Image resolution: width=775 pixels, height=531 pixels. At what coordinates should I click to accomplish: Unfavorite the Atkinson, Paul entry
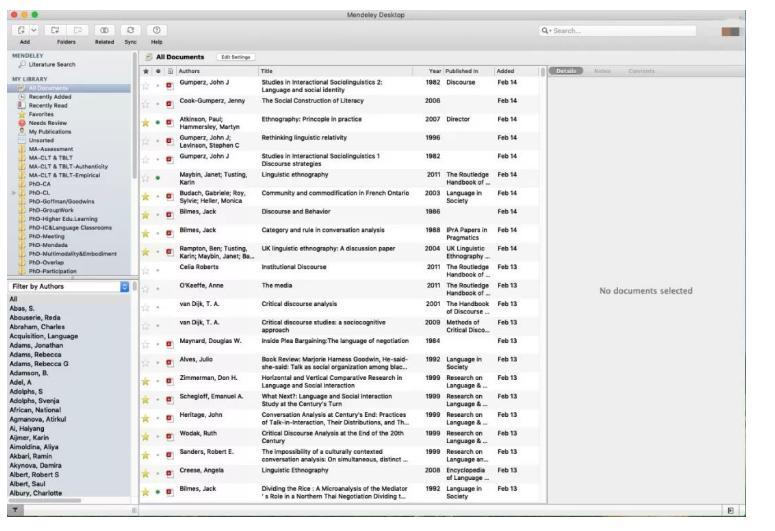point(145,123)
